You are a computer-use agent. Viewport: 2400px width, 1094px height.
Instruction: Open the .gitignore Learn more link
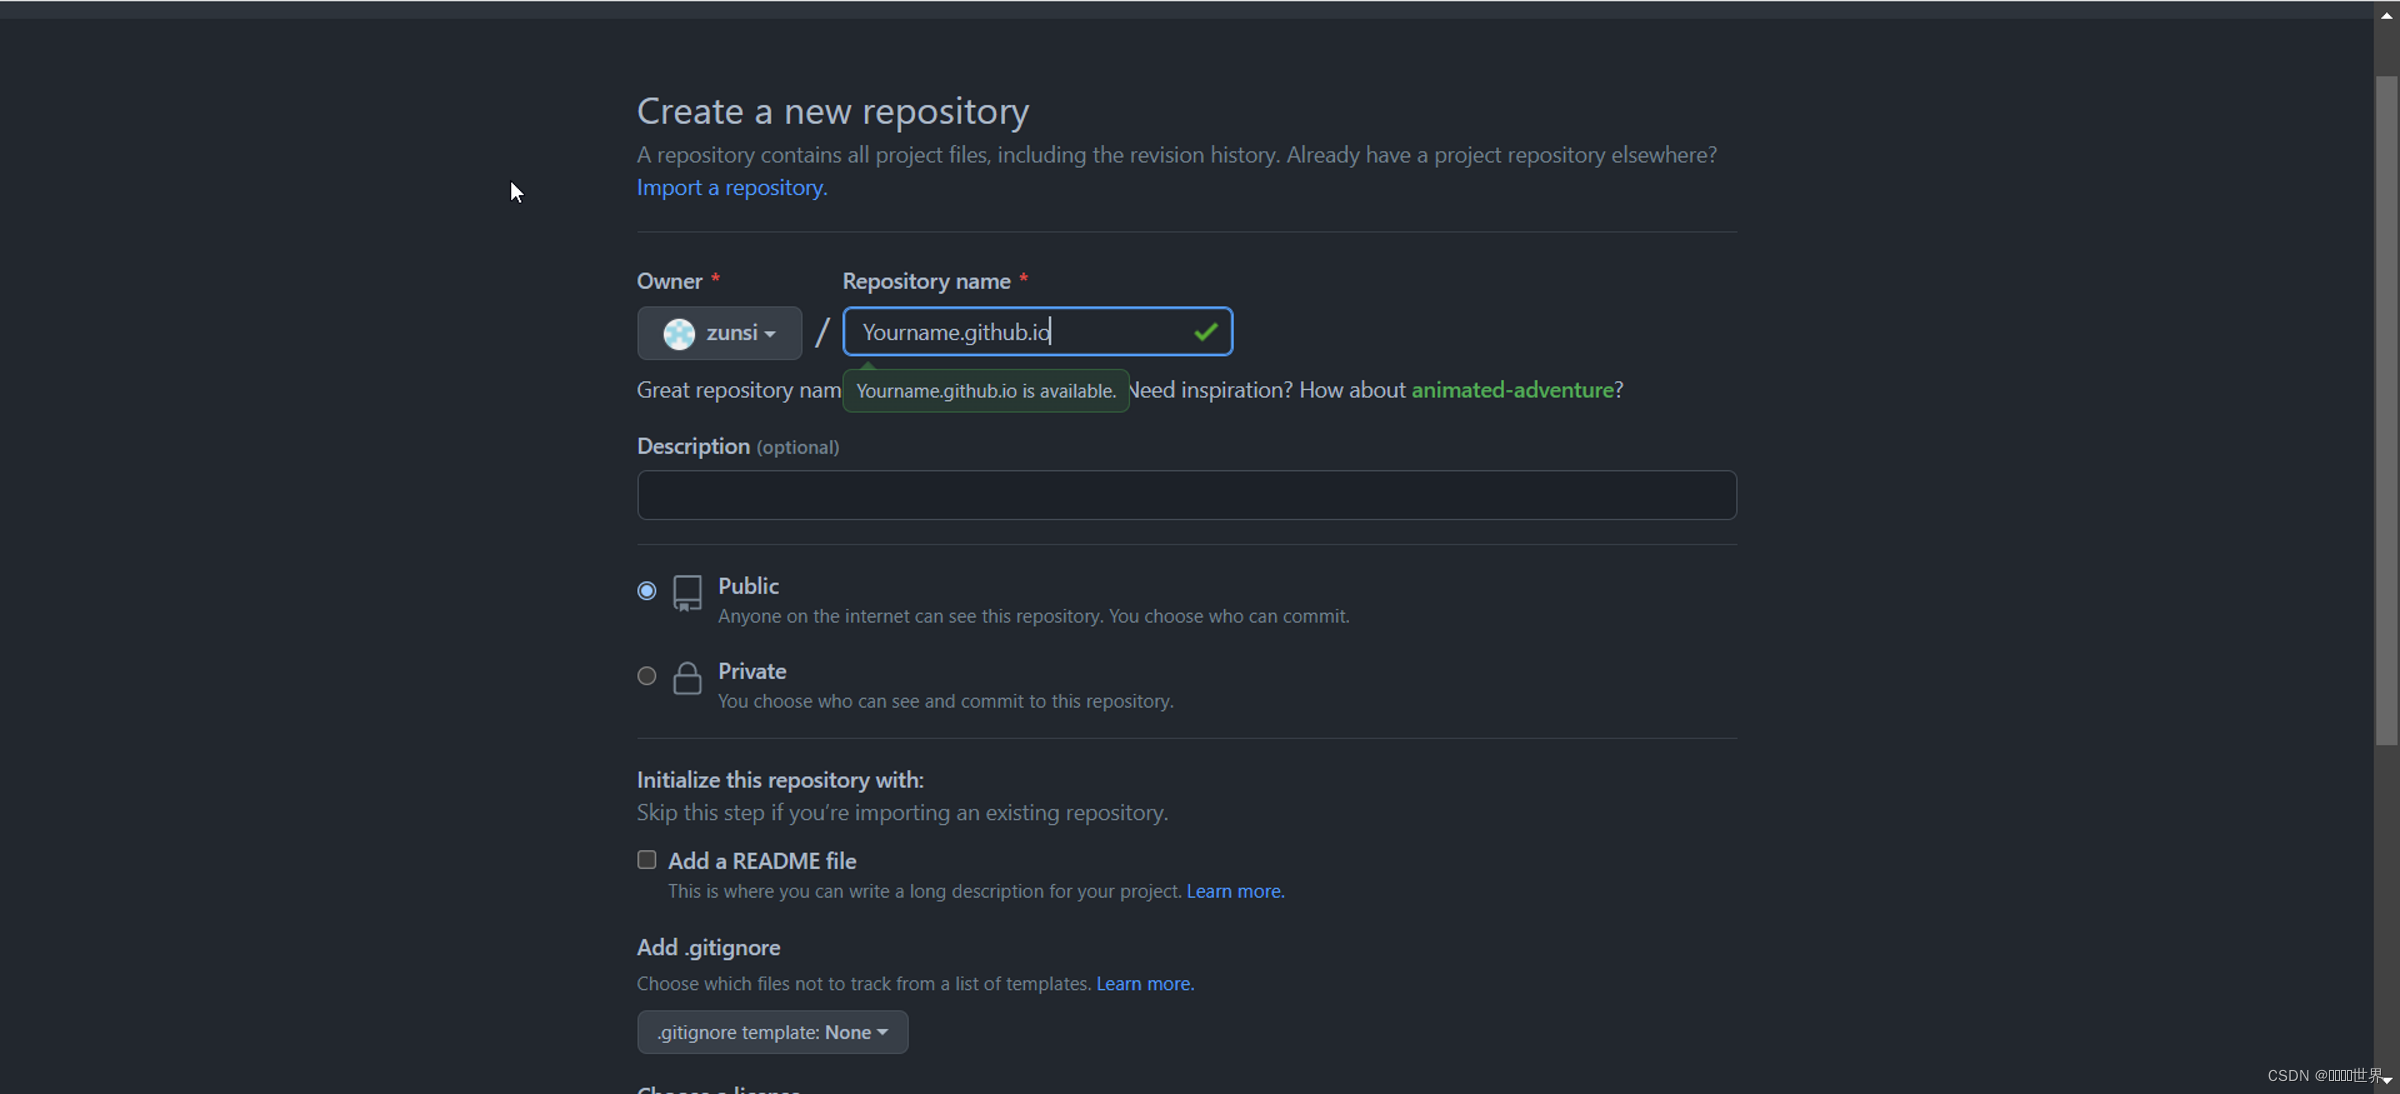point(1145,984)
